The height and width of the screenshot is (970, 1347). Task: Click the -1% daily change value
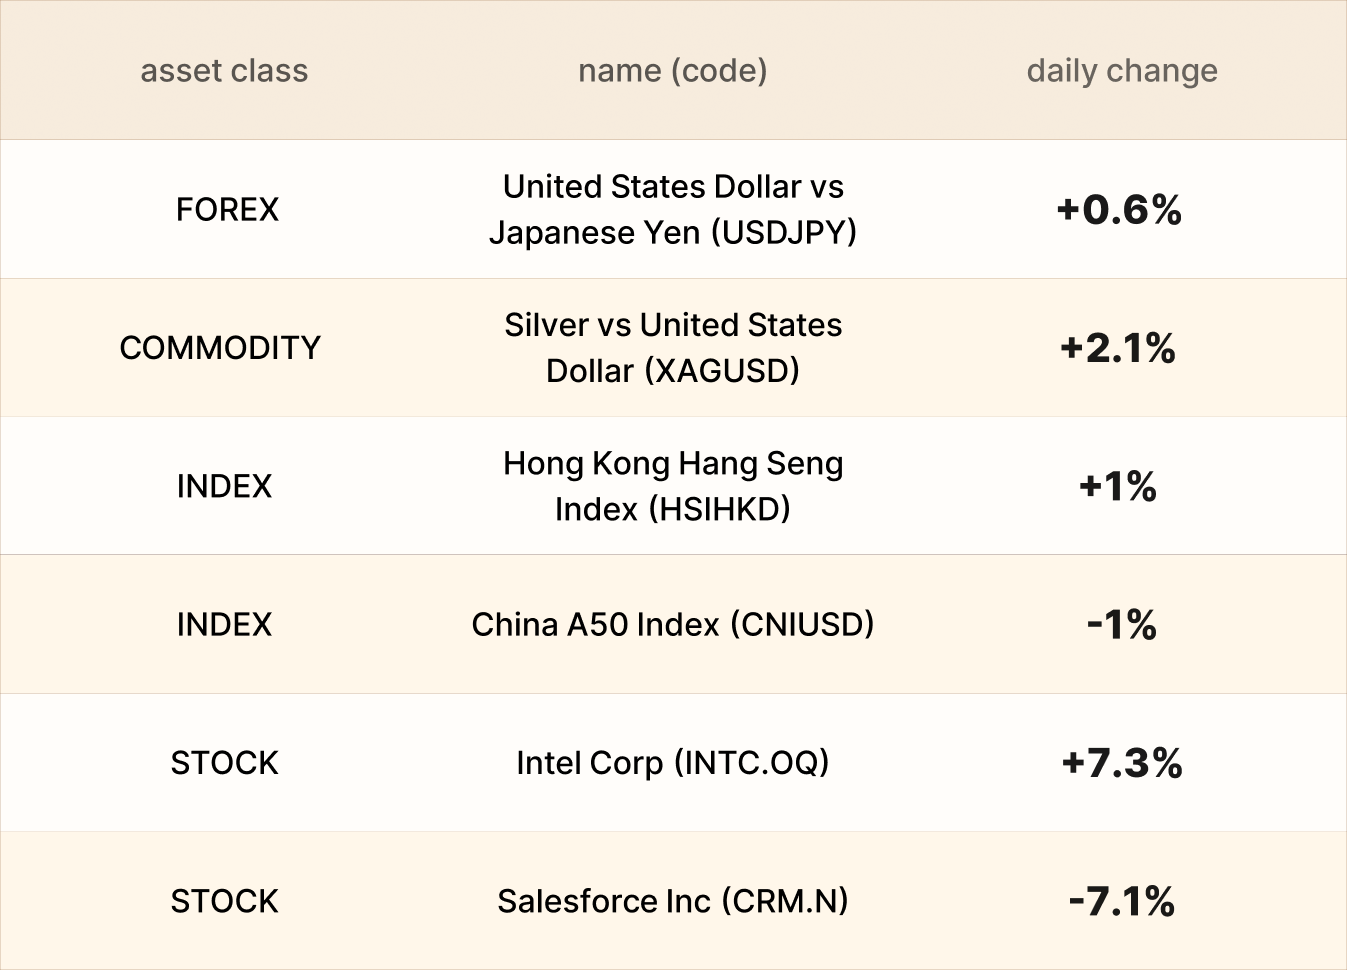pos(1121,625)
